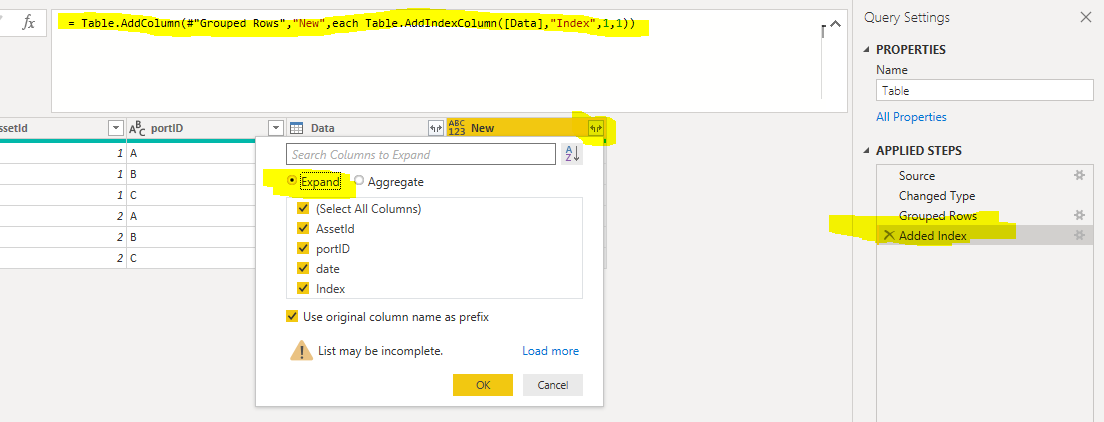Image resolution: width=1104 pixels, height=422 pixels.
Task: Collapse the formula bar with the chevron
Action: [836, 24]
